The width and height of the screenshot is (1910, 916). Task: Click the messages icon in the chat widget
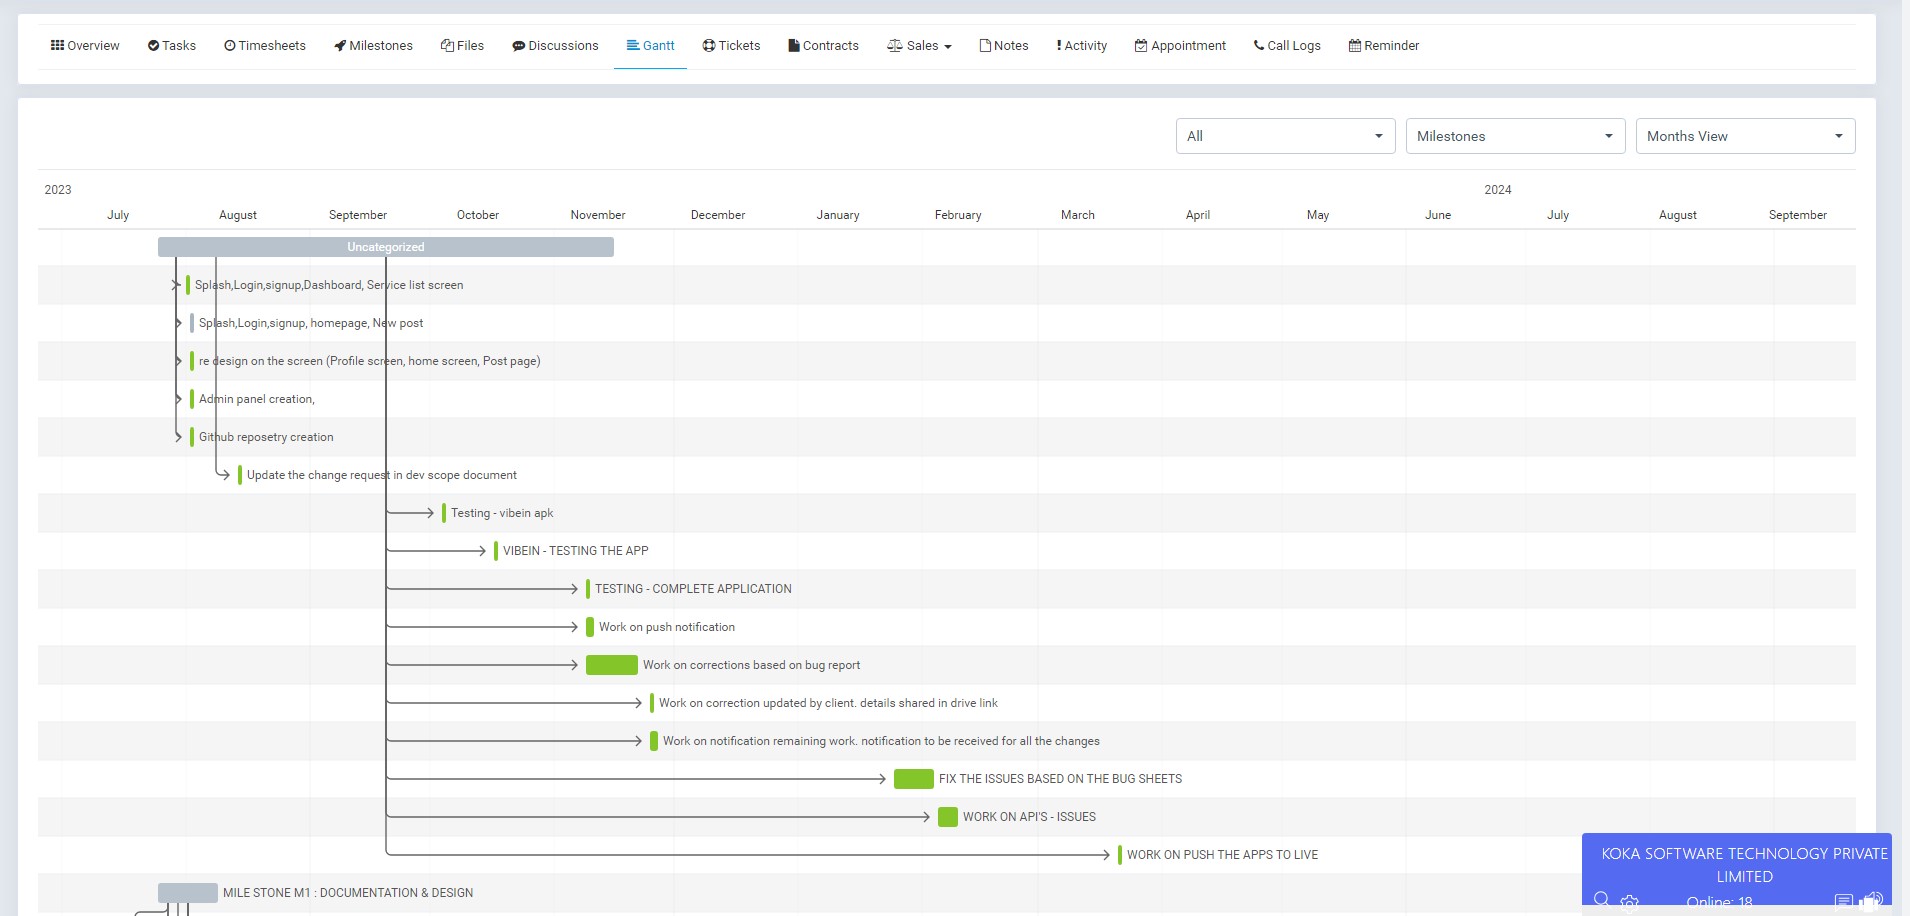click(1843, 902)
